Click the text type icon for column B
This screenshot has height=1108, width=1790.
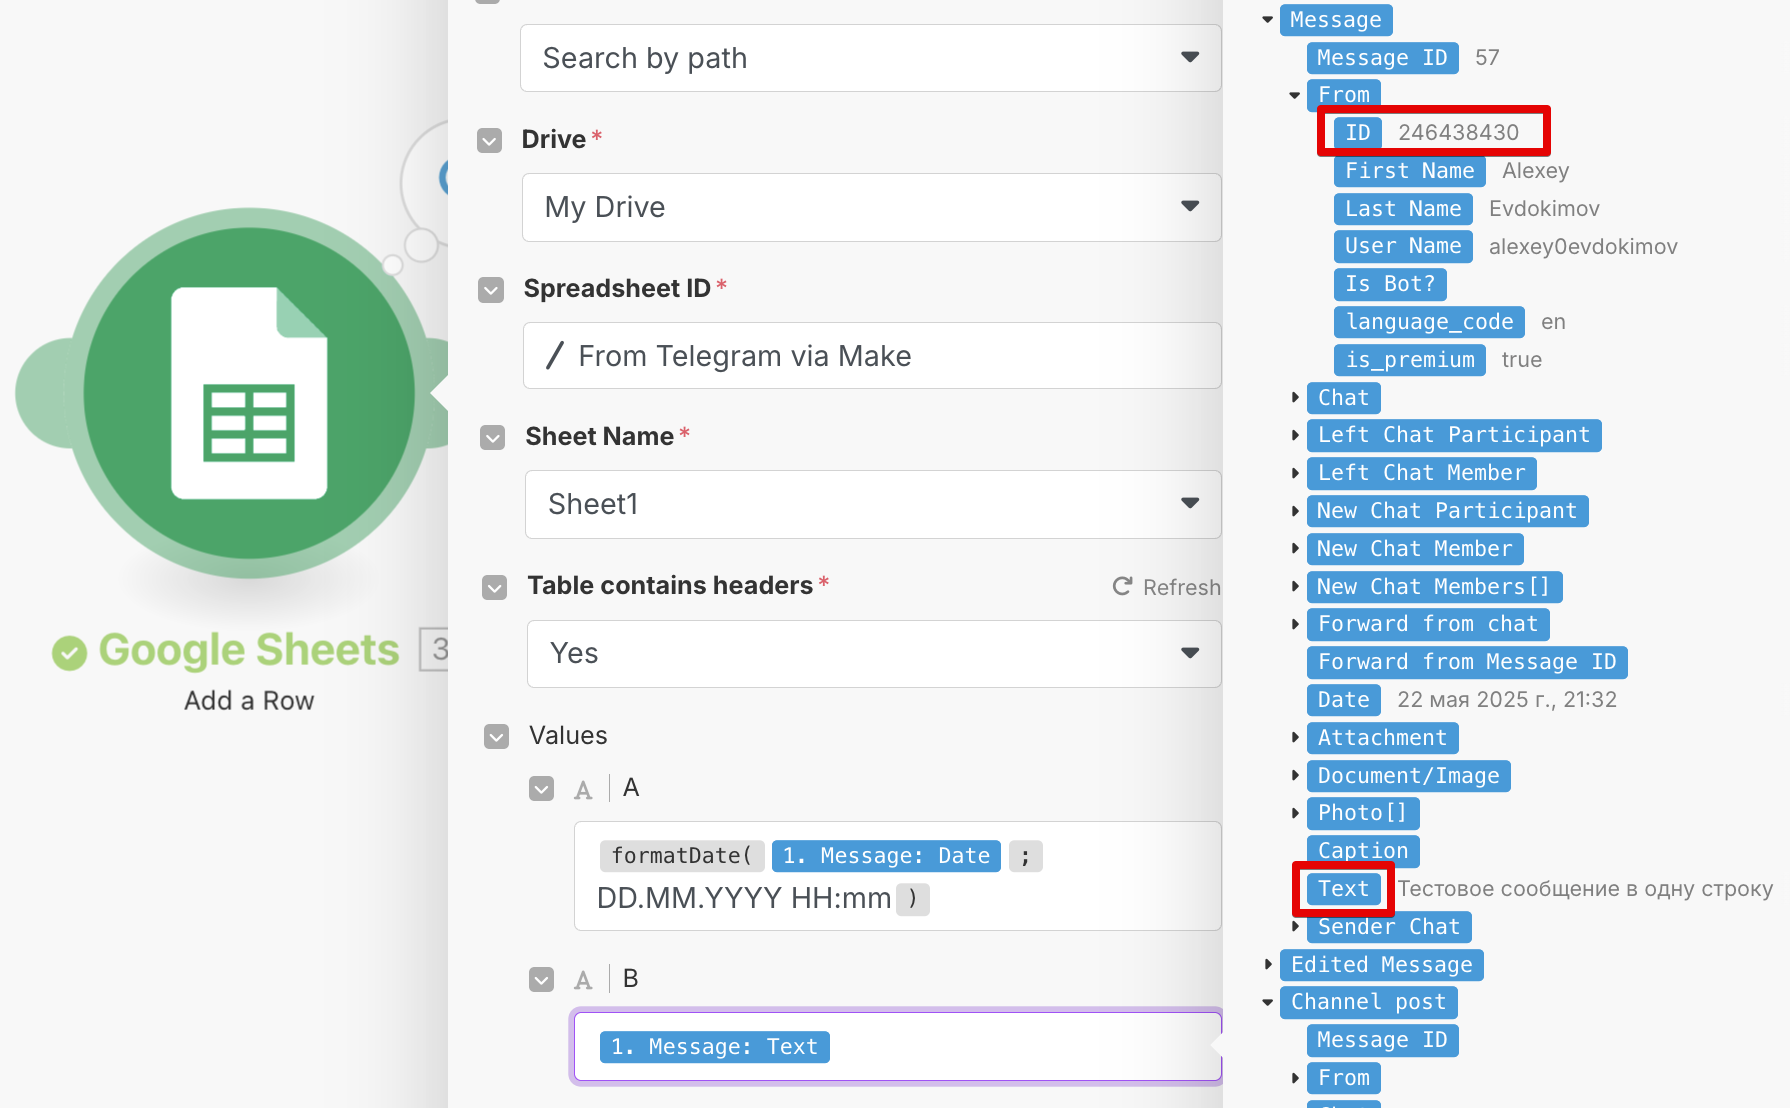point(583,980)
